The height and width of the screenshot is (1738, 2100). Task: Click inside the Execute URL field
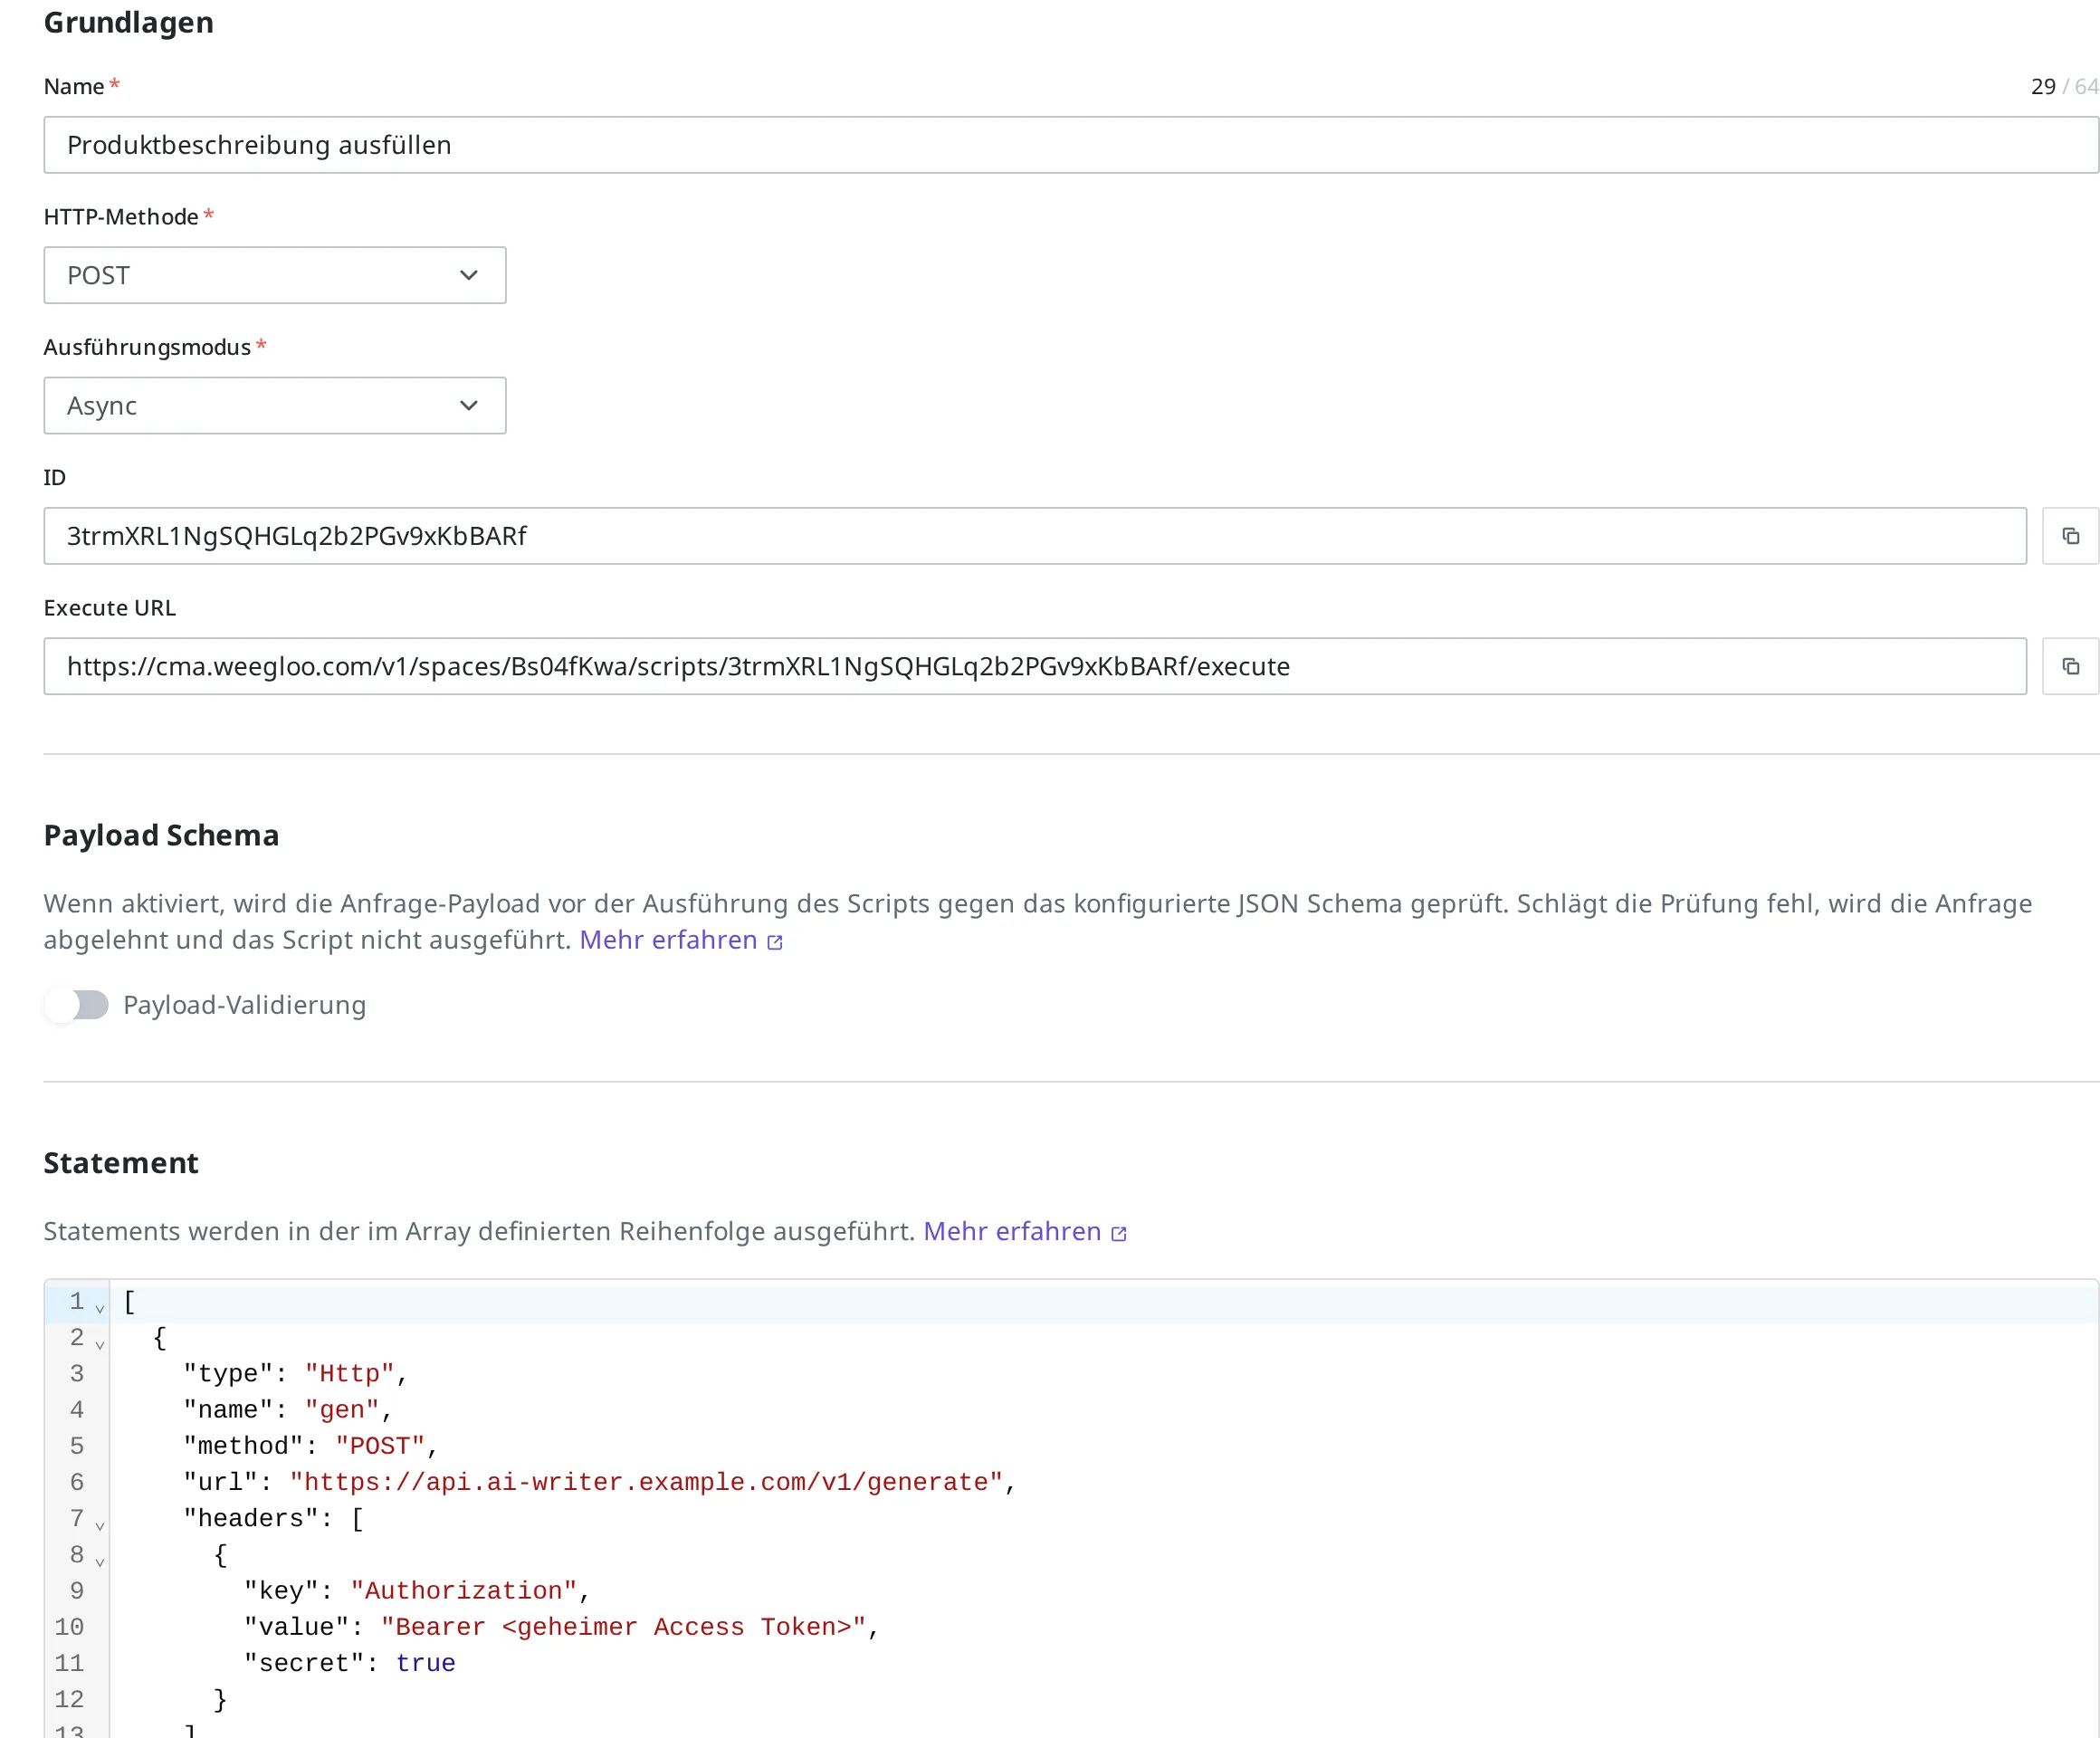point(1035,666)
